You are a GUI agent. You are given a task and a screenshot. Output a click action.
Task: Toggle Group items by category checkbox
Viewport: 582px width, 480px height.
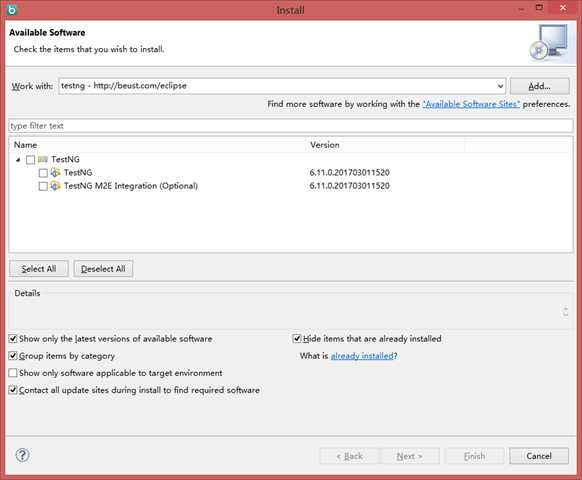pos(13,356)
